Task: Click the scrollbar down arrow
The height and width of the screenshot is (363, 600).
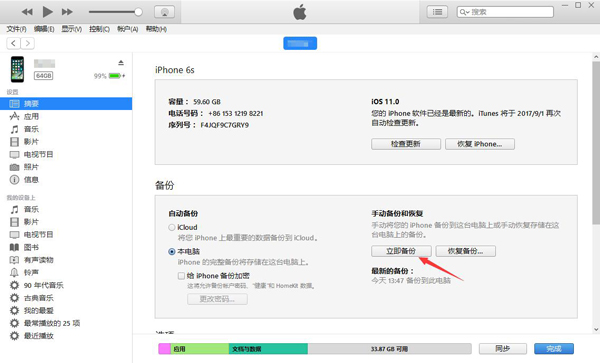Action: click(x=596, y=329)
